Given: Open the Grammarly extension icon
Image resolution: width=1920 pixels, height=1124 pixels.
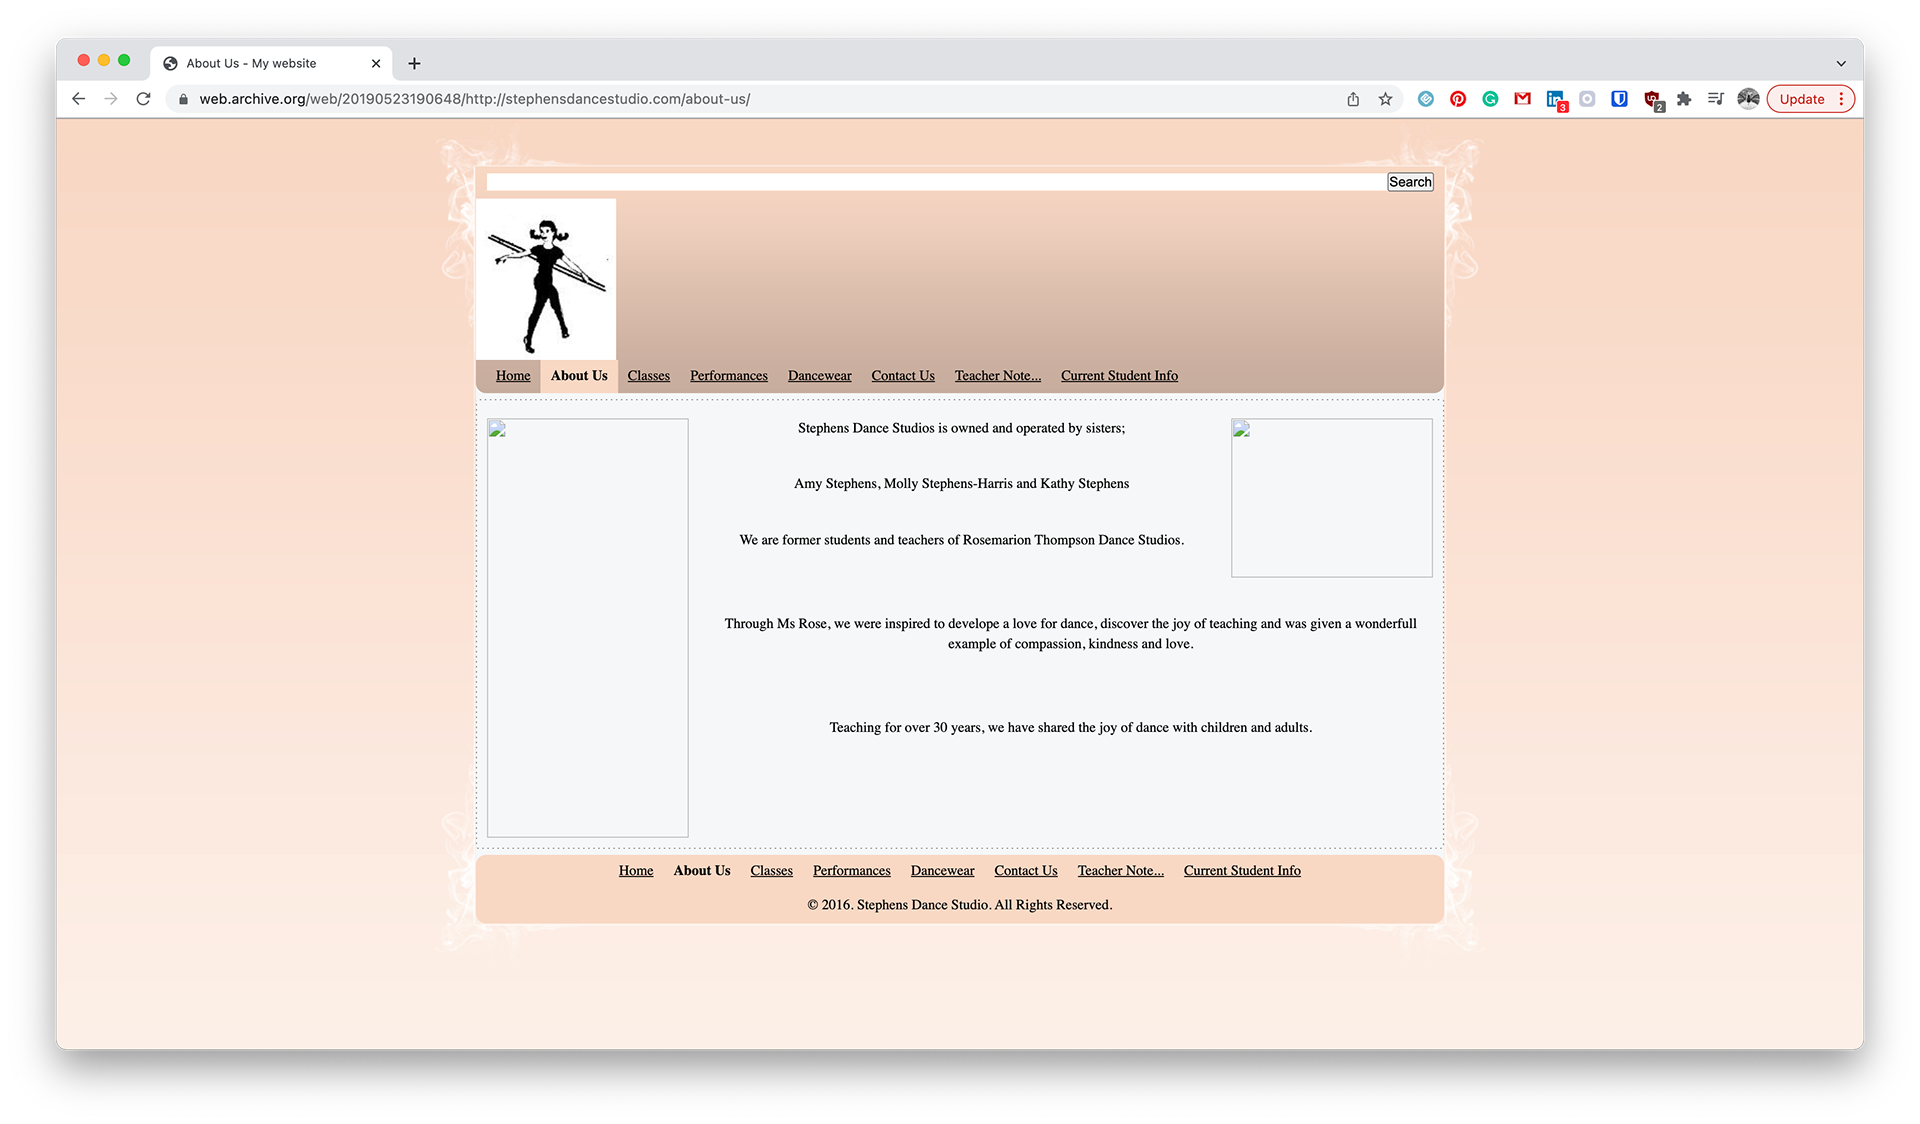Looking at the screenshot, I should tap(1490, 99).
